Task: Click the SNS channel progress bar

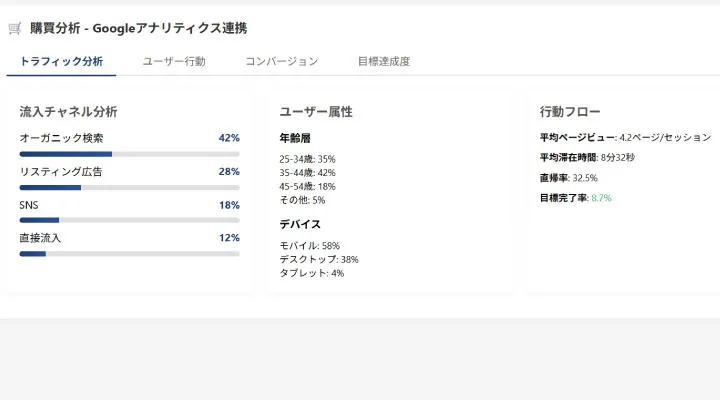Action: coord(129,220)
